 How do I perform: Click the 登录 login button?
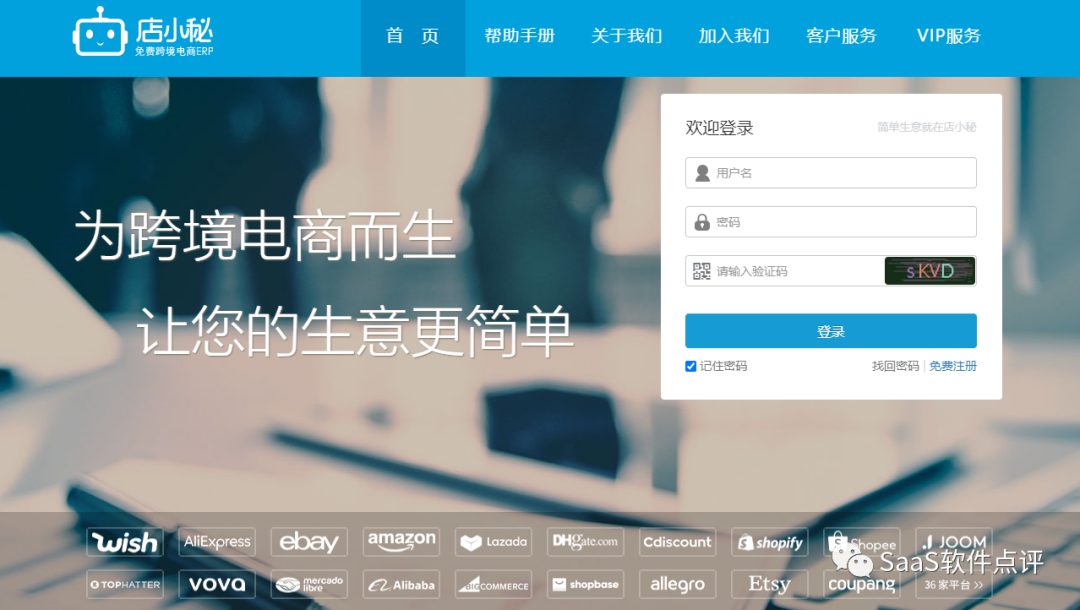(x=830, y=330)
